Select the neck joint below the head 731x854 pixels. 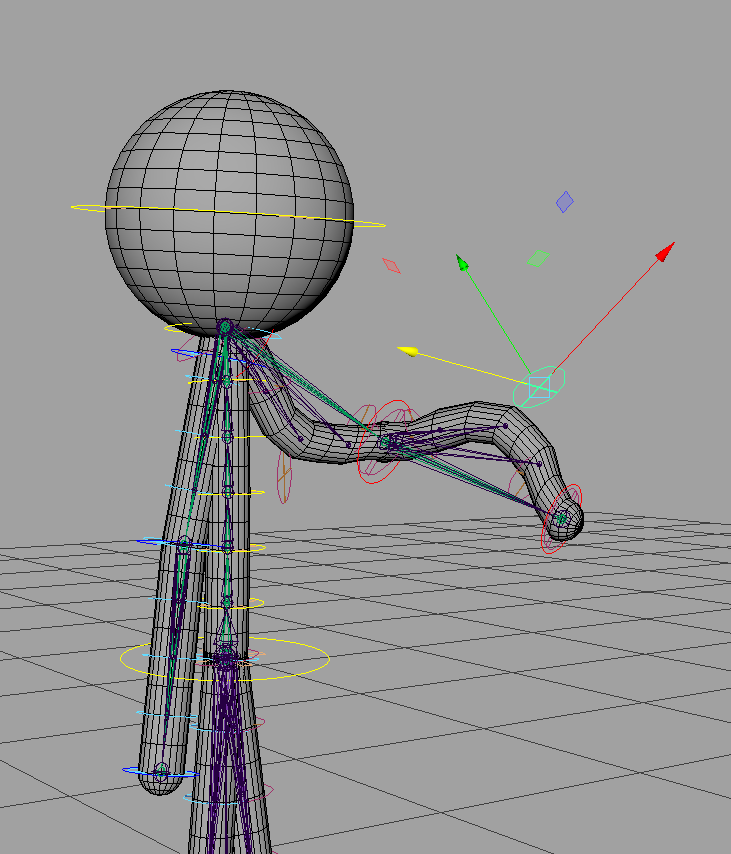pyautogui.click(x=225, y=327)
